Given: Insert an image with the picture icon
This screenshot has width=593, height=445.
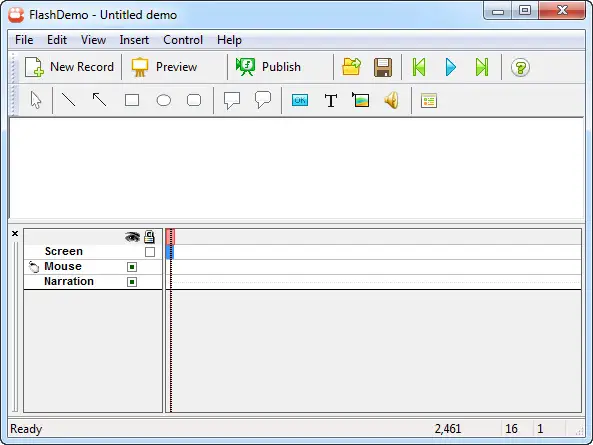Looking at the screenshot, I should tap(360, 100).
